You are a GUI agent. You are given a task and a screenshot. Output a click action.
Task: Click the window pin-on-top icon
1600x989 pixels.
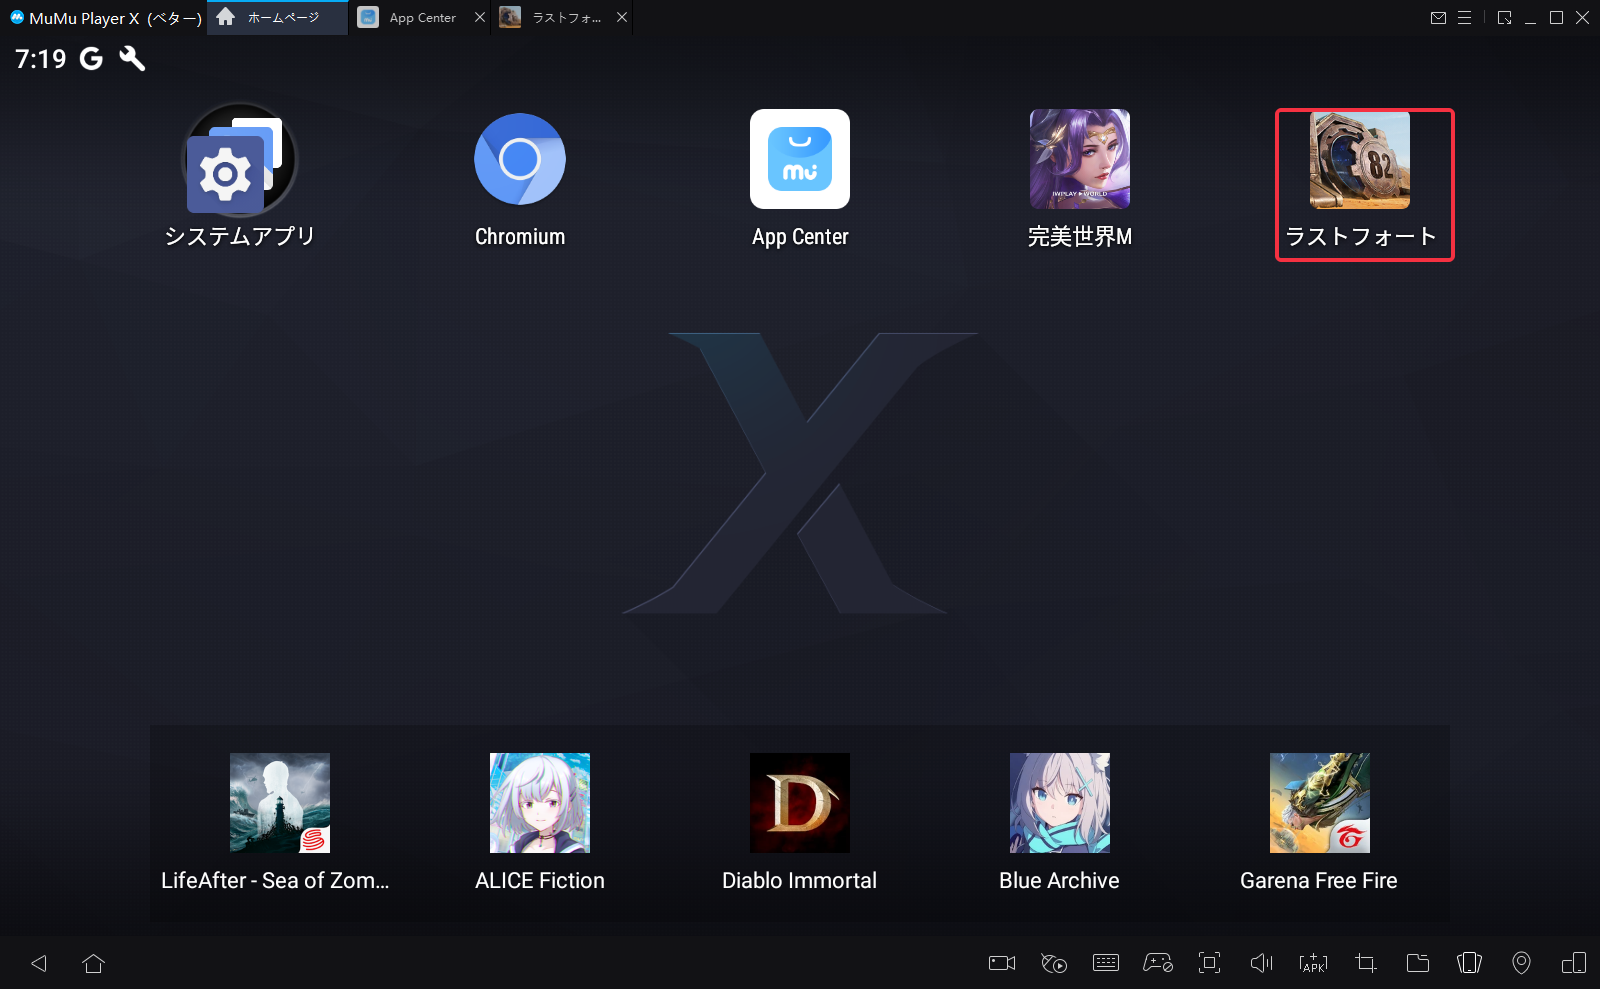coord(1505,17)
